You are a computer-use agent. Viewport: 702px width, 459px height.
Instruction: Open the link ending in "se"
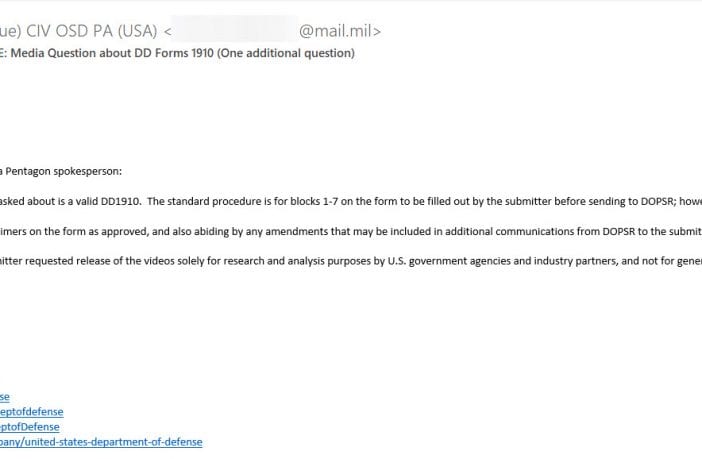pyautogui.click(x=4, y=397)
